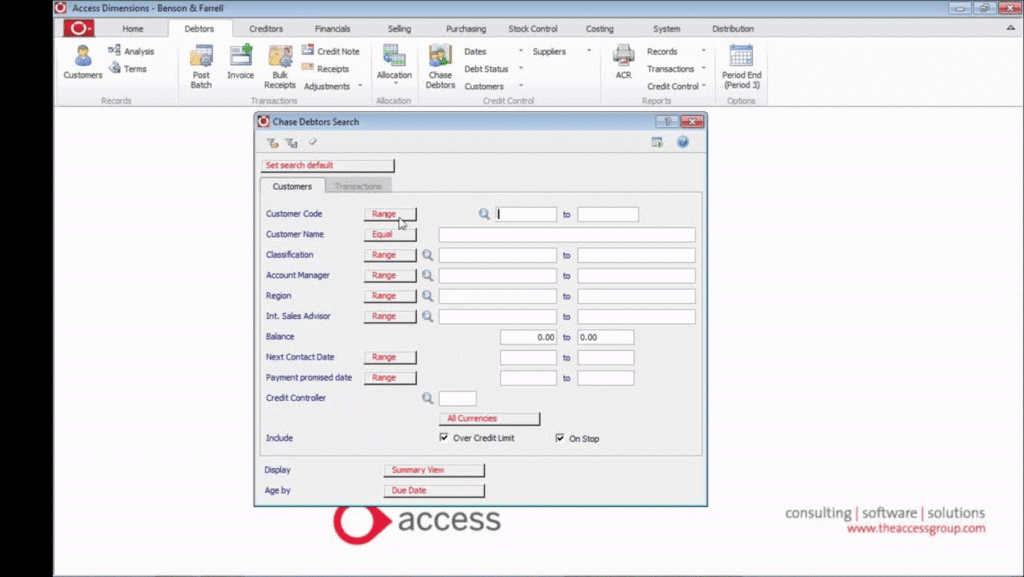Click the Customer Name input field
Screen dimensions: 1024x577
(567, 234)
